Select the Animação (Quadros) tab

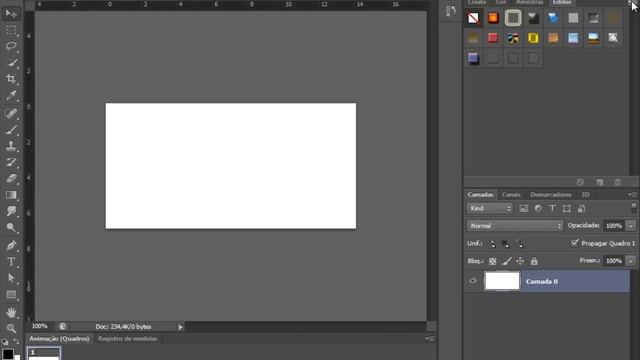tap(59, 339)
